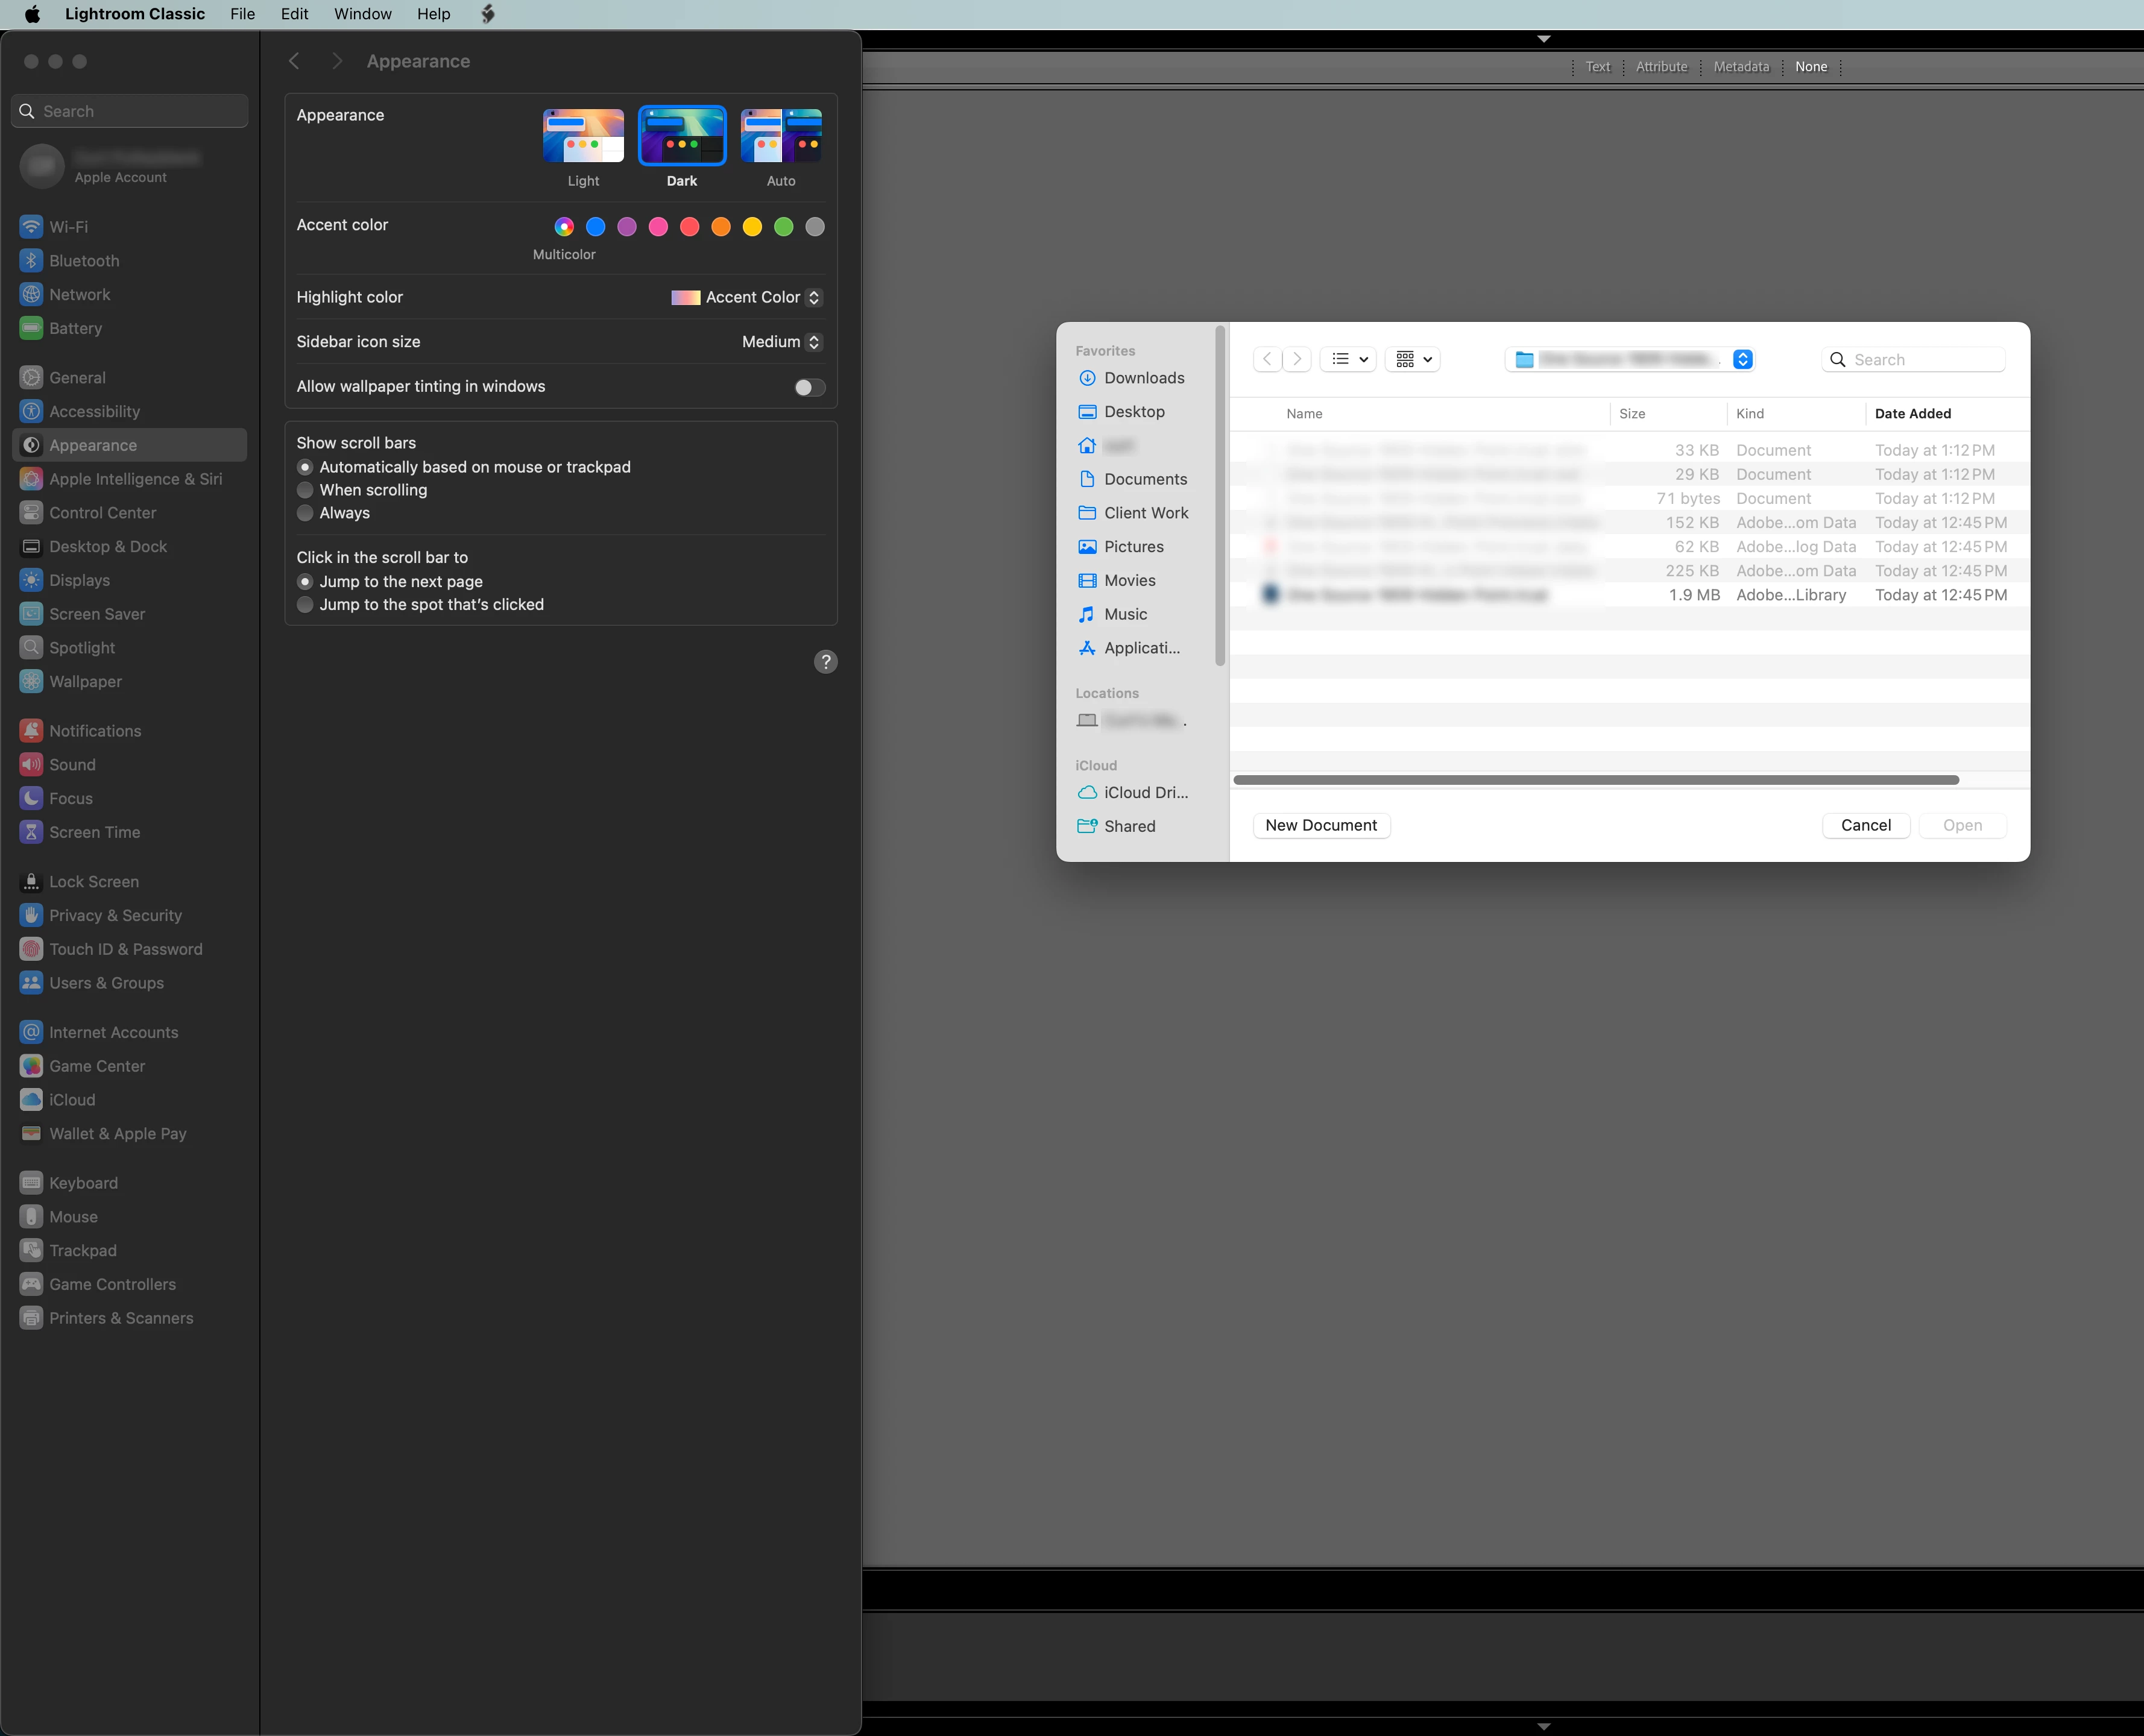Select the purple accent color
This screenshot has height=1736, width=2144.
[x=627, y=227]
